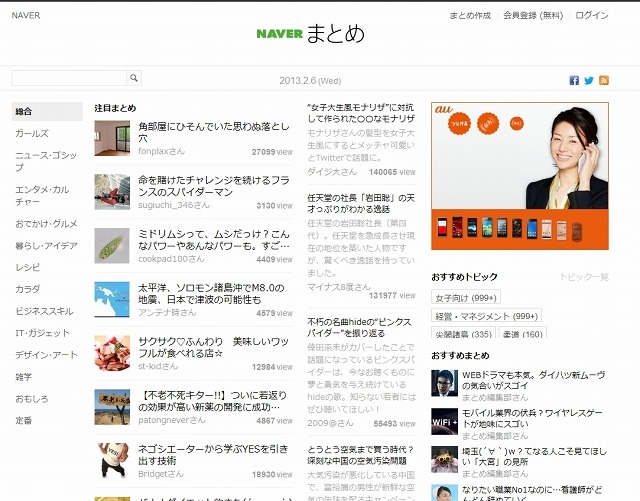Click author cookpad100さん
This screenshot has width=640, height=501.
[x=171, y=258]
